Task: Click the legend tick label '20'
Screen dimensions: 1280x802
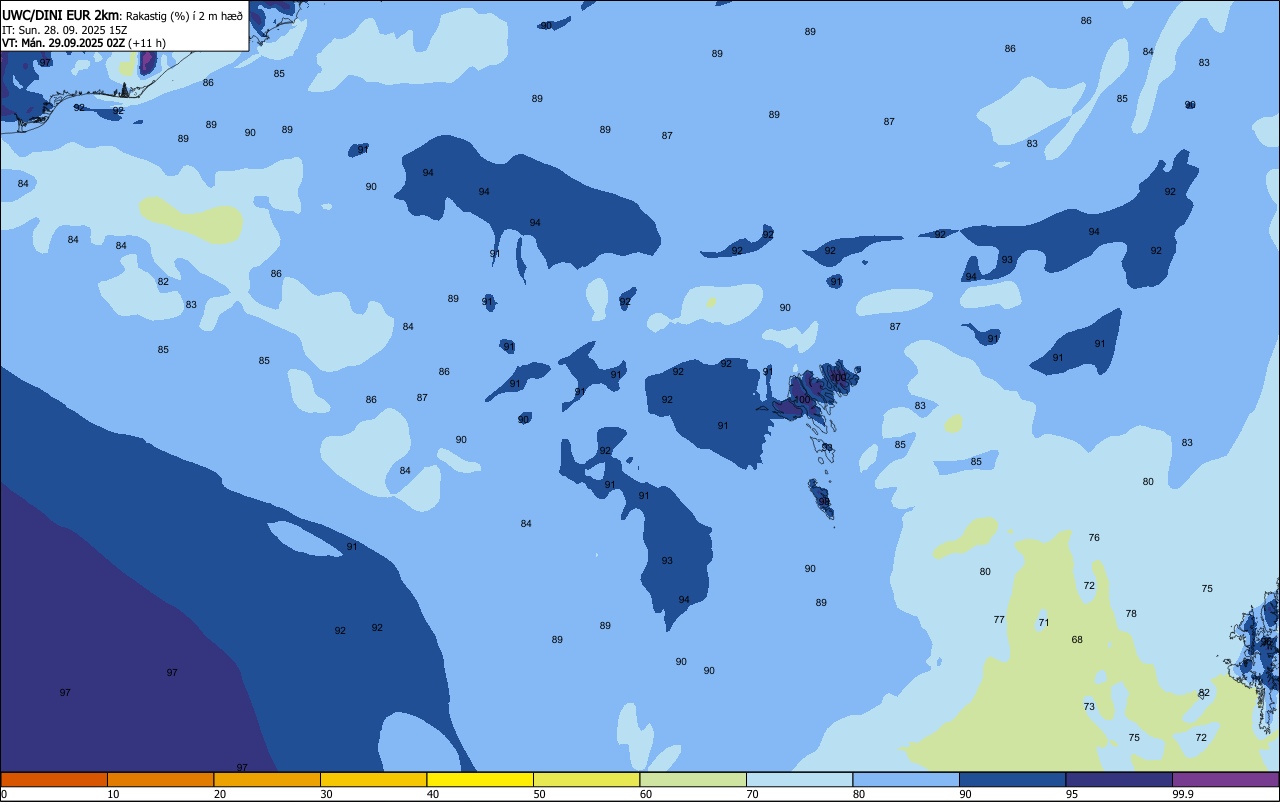Action: [220, 794]
